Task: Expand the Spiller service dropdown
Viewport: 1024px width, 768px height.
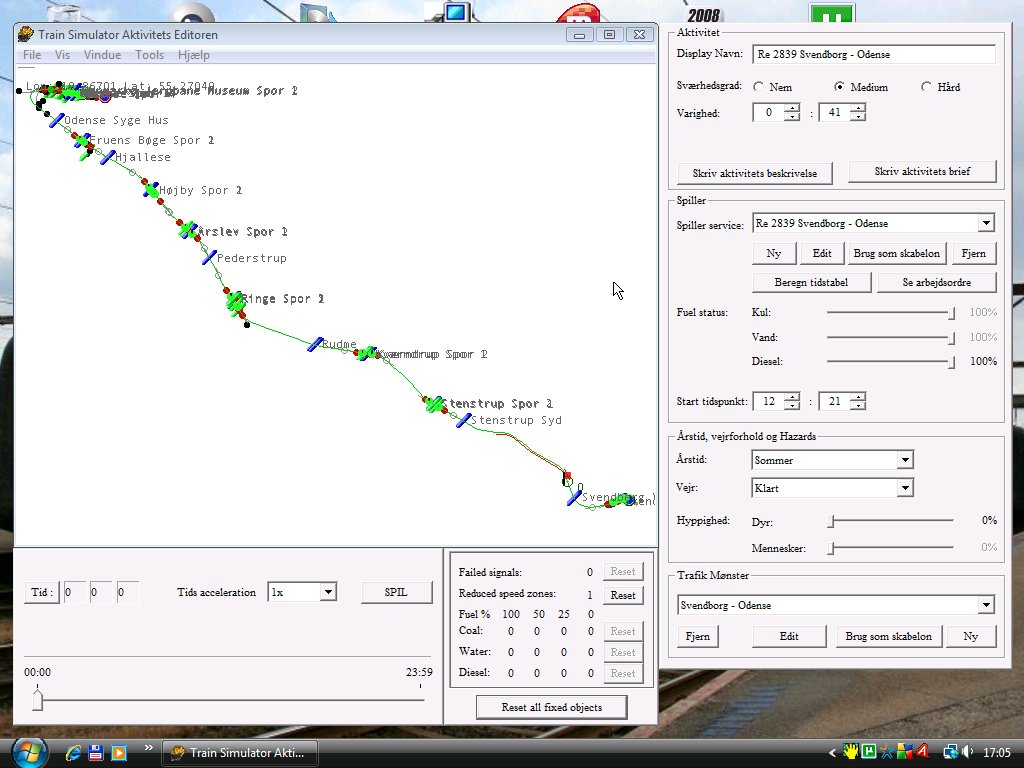Action: pos(986,223)
